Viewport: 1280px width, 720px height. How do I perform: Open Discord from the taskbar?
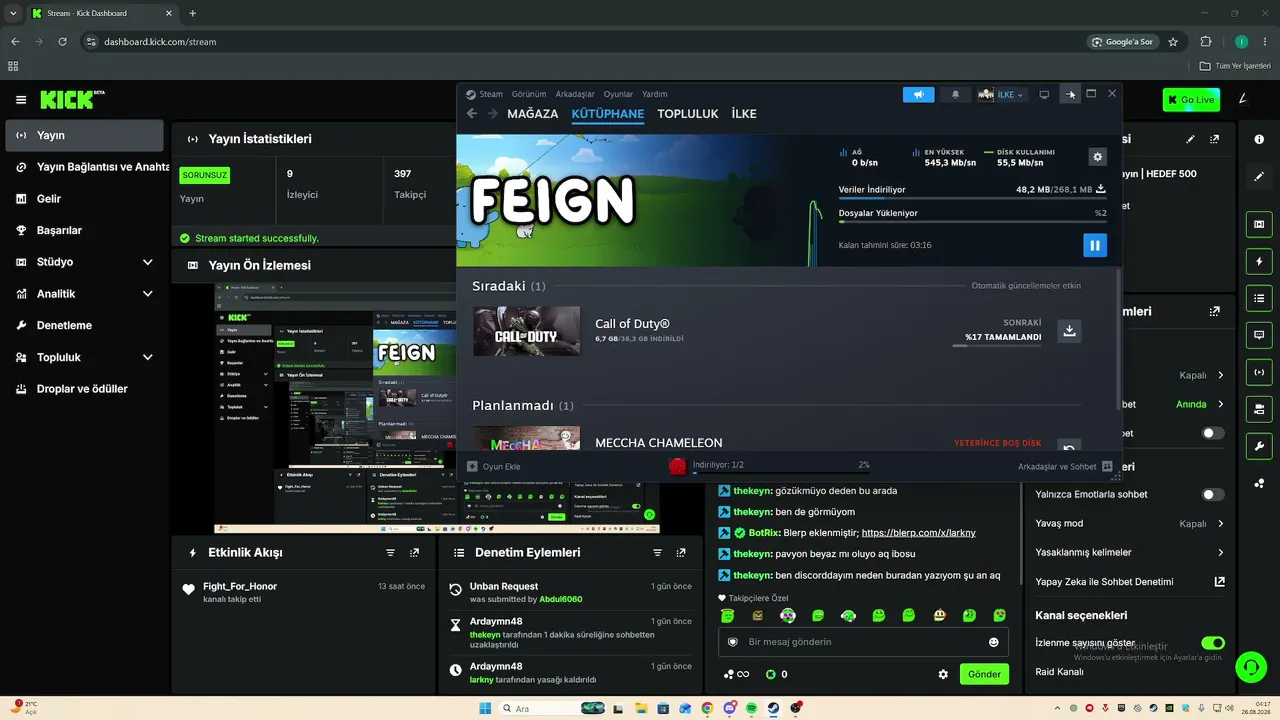729,708
